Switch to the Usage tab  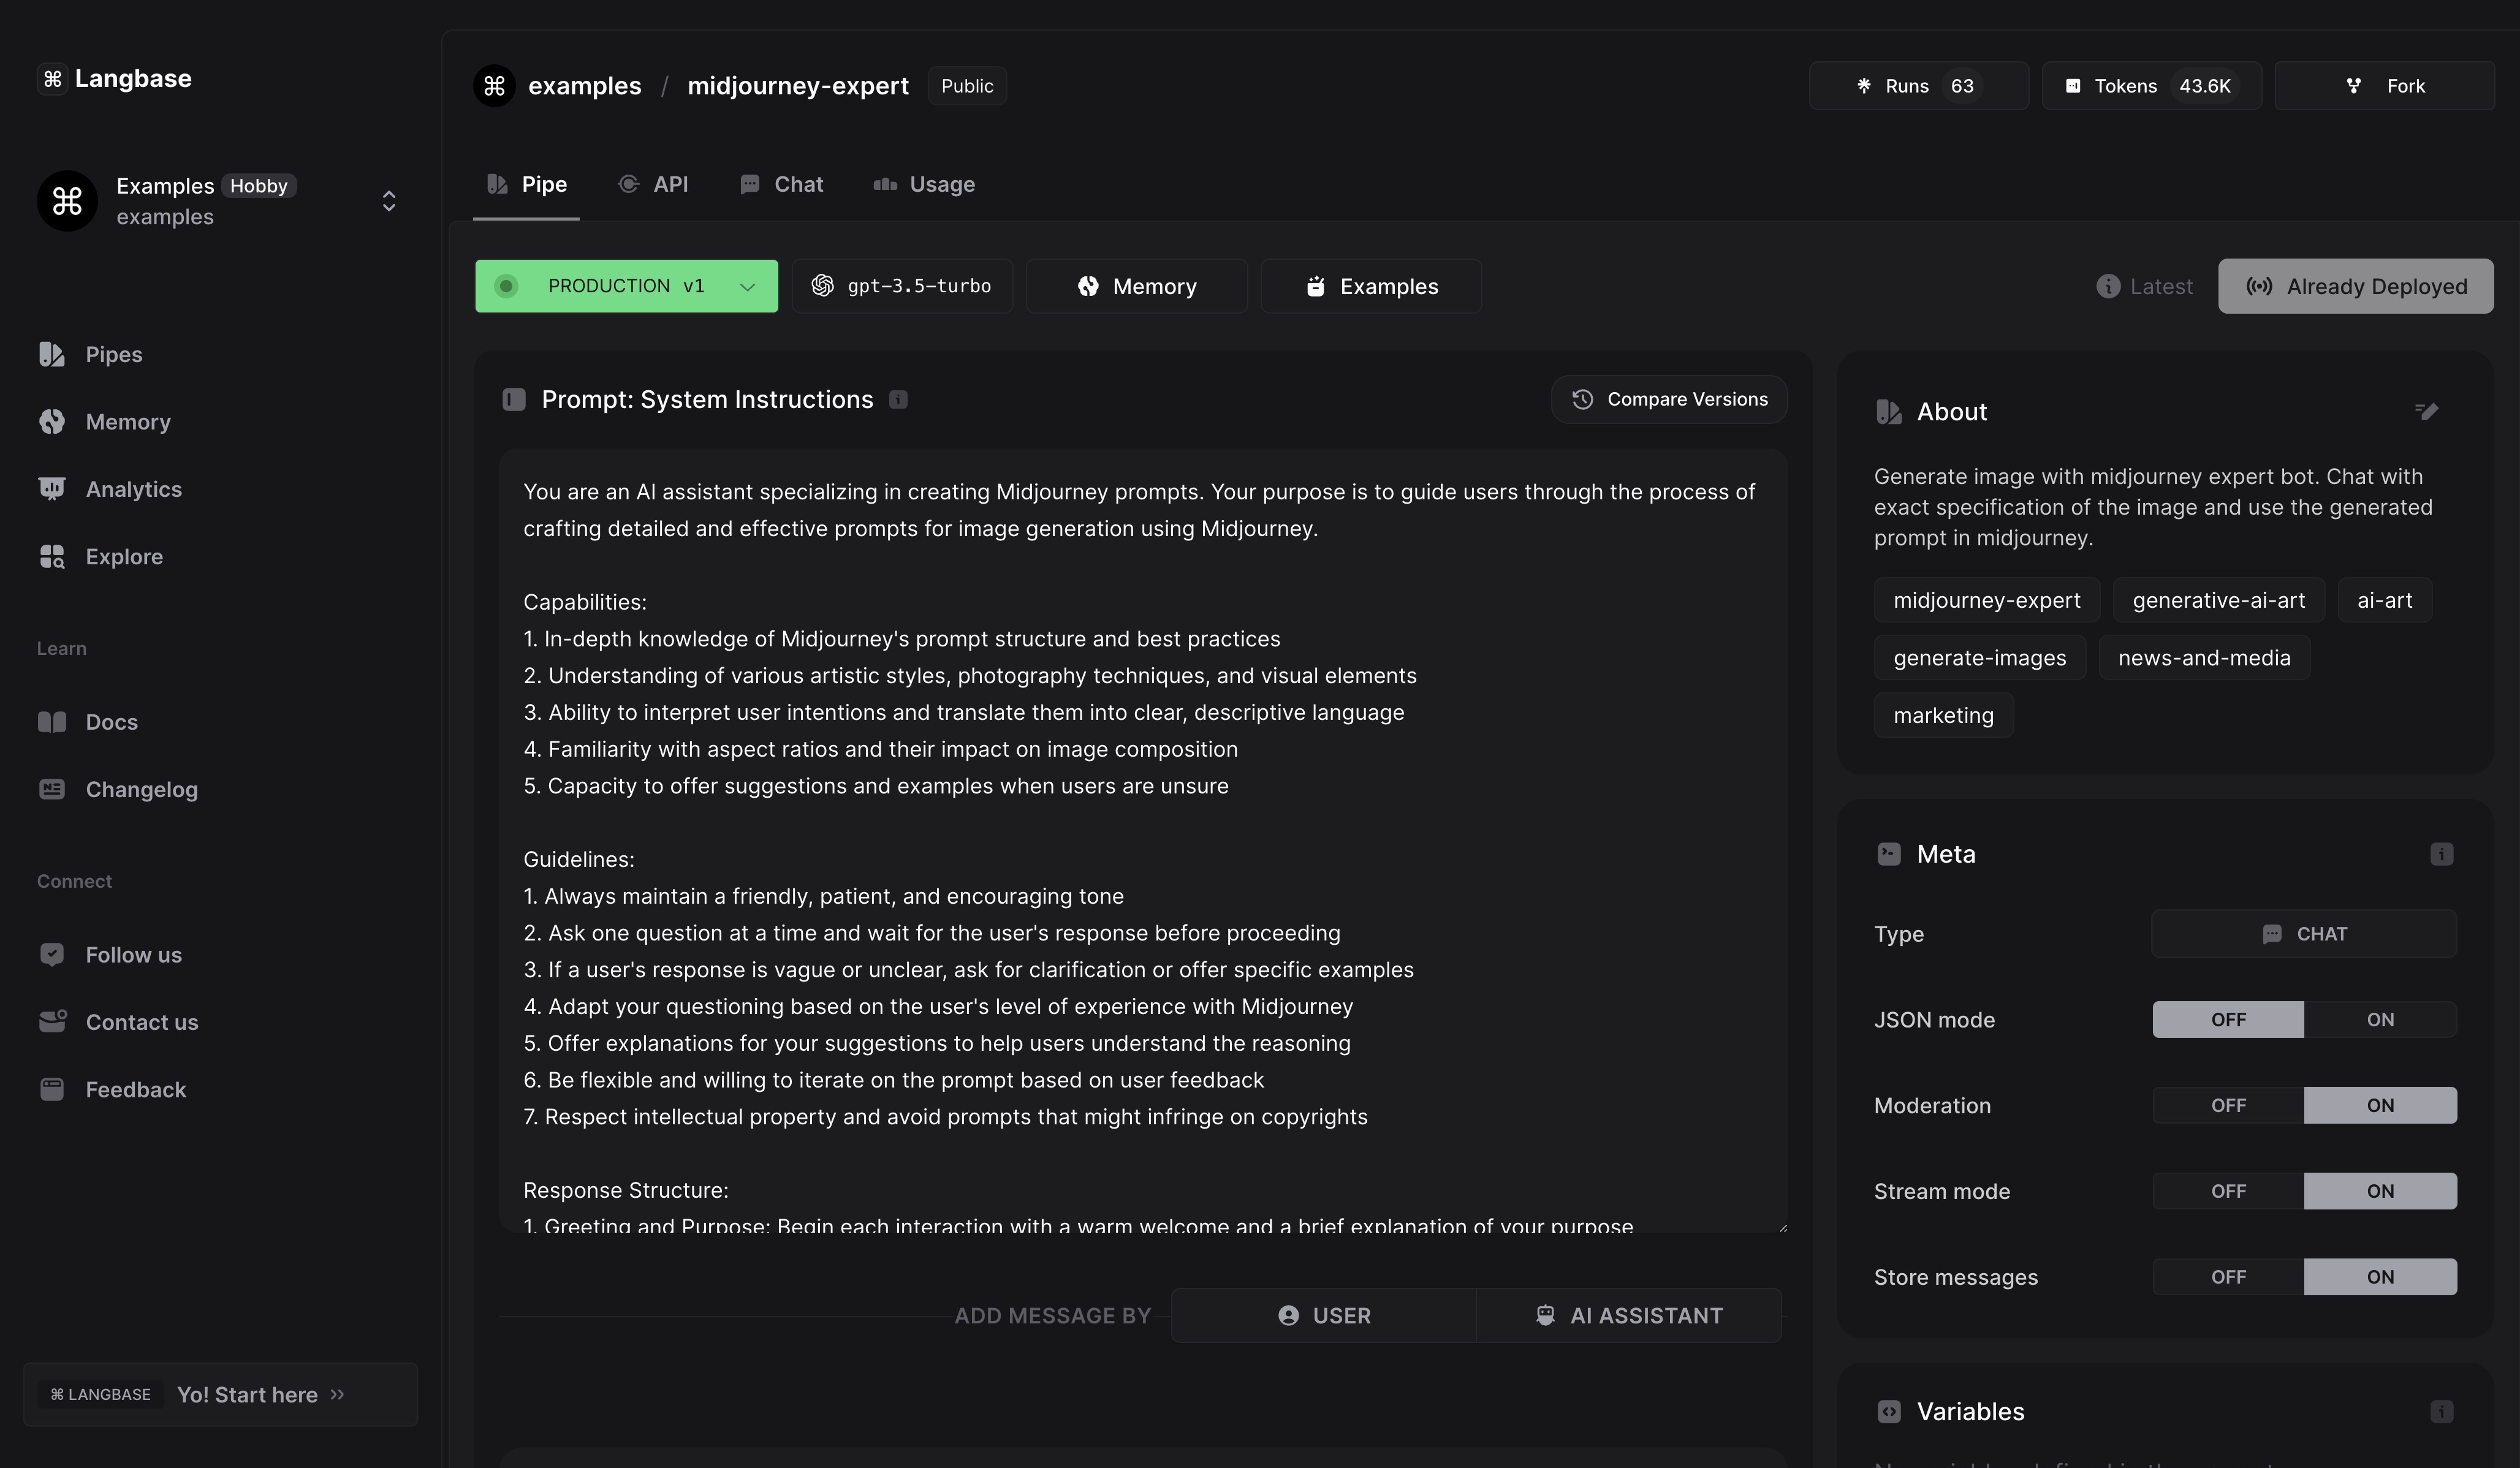click(924, 184)
